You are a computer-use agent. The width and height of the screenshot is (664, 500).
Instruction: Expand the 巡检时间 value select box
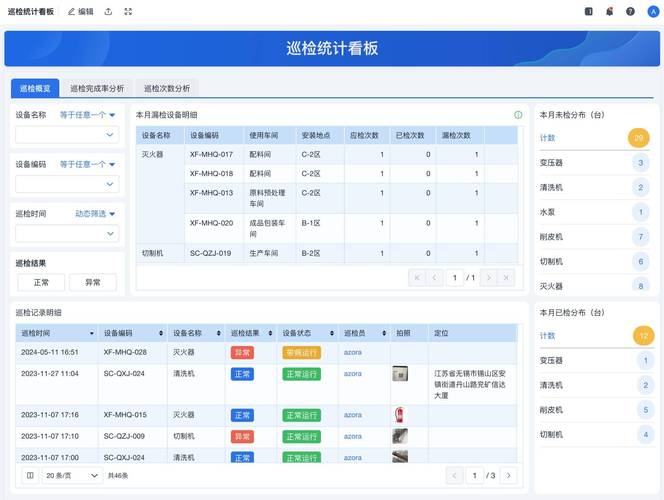click(67, 234)
